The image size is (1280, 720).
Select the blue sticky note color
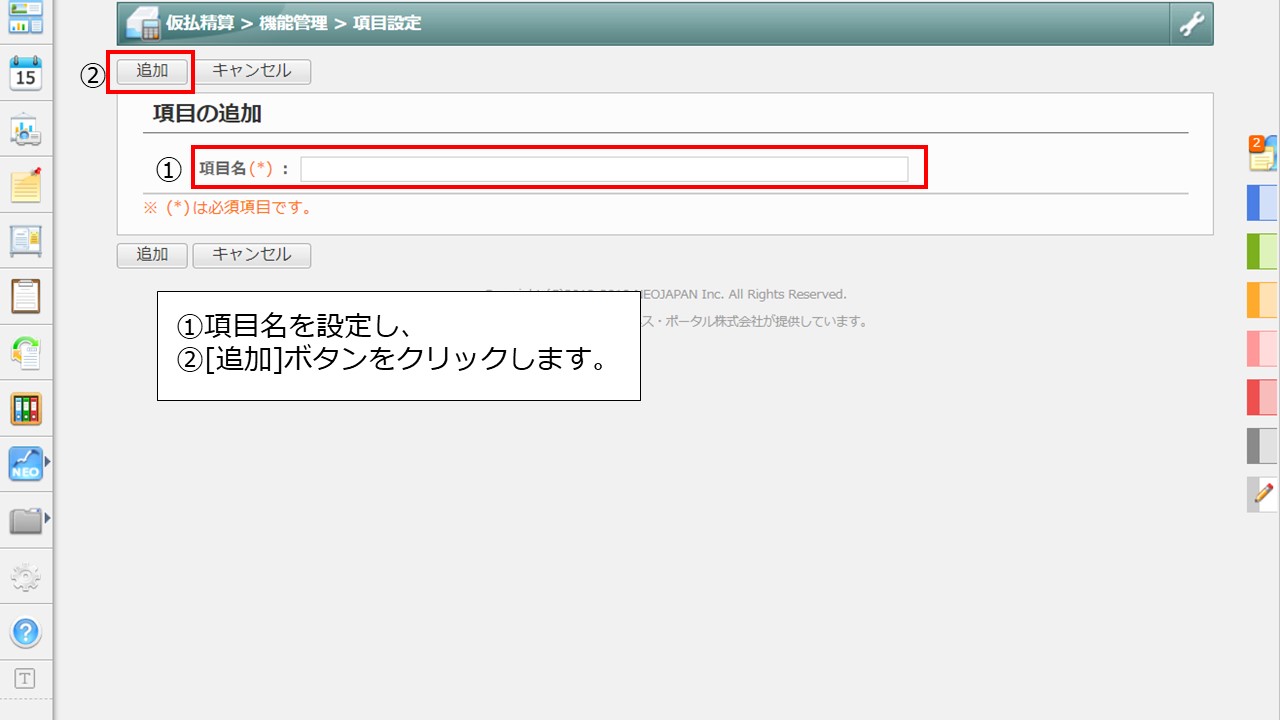point(1263,203)
